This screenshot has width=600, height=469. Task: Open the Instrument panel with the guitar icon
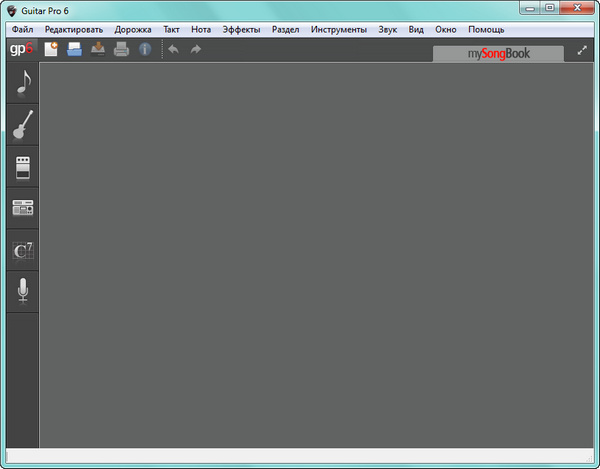click(23, 125)
